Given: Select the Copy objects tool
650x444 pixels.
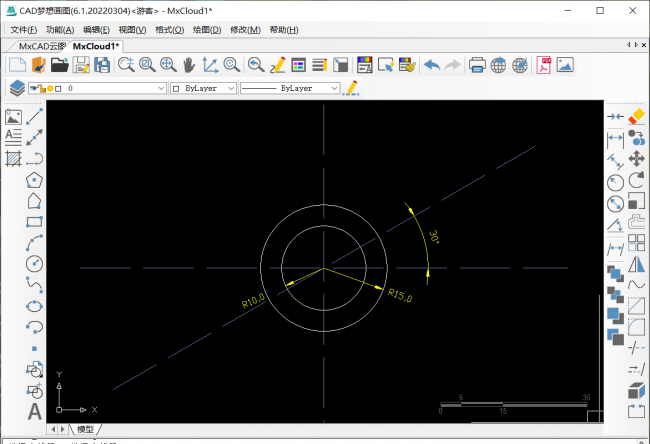Looking at the screenshot, I should [636, 138].
